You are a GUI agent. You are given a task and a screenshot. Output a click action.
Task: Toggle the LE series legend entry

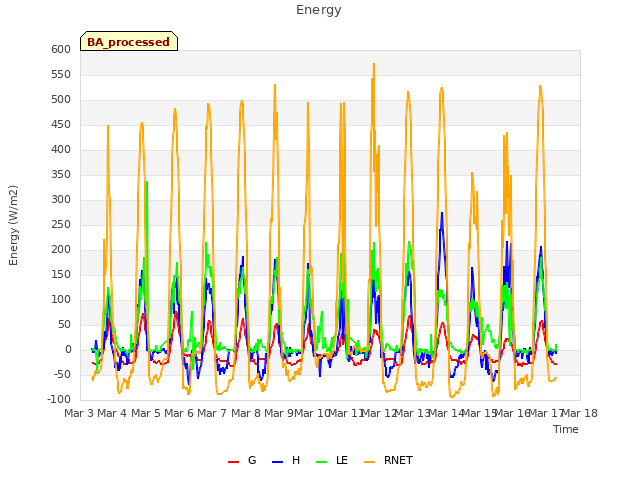pyautogui.click(x=332, y=460)
